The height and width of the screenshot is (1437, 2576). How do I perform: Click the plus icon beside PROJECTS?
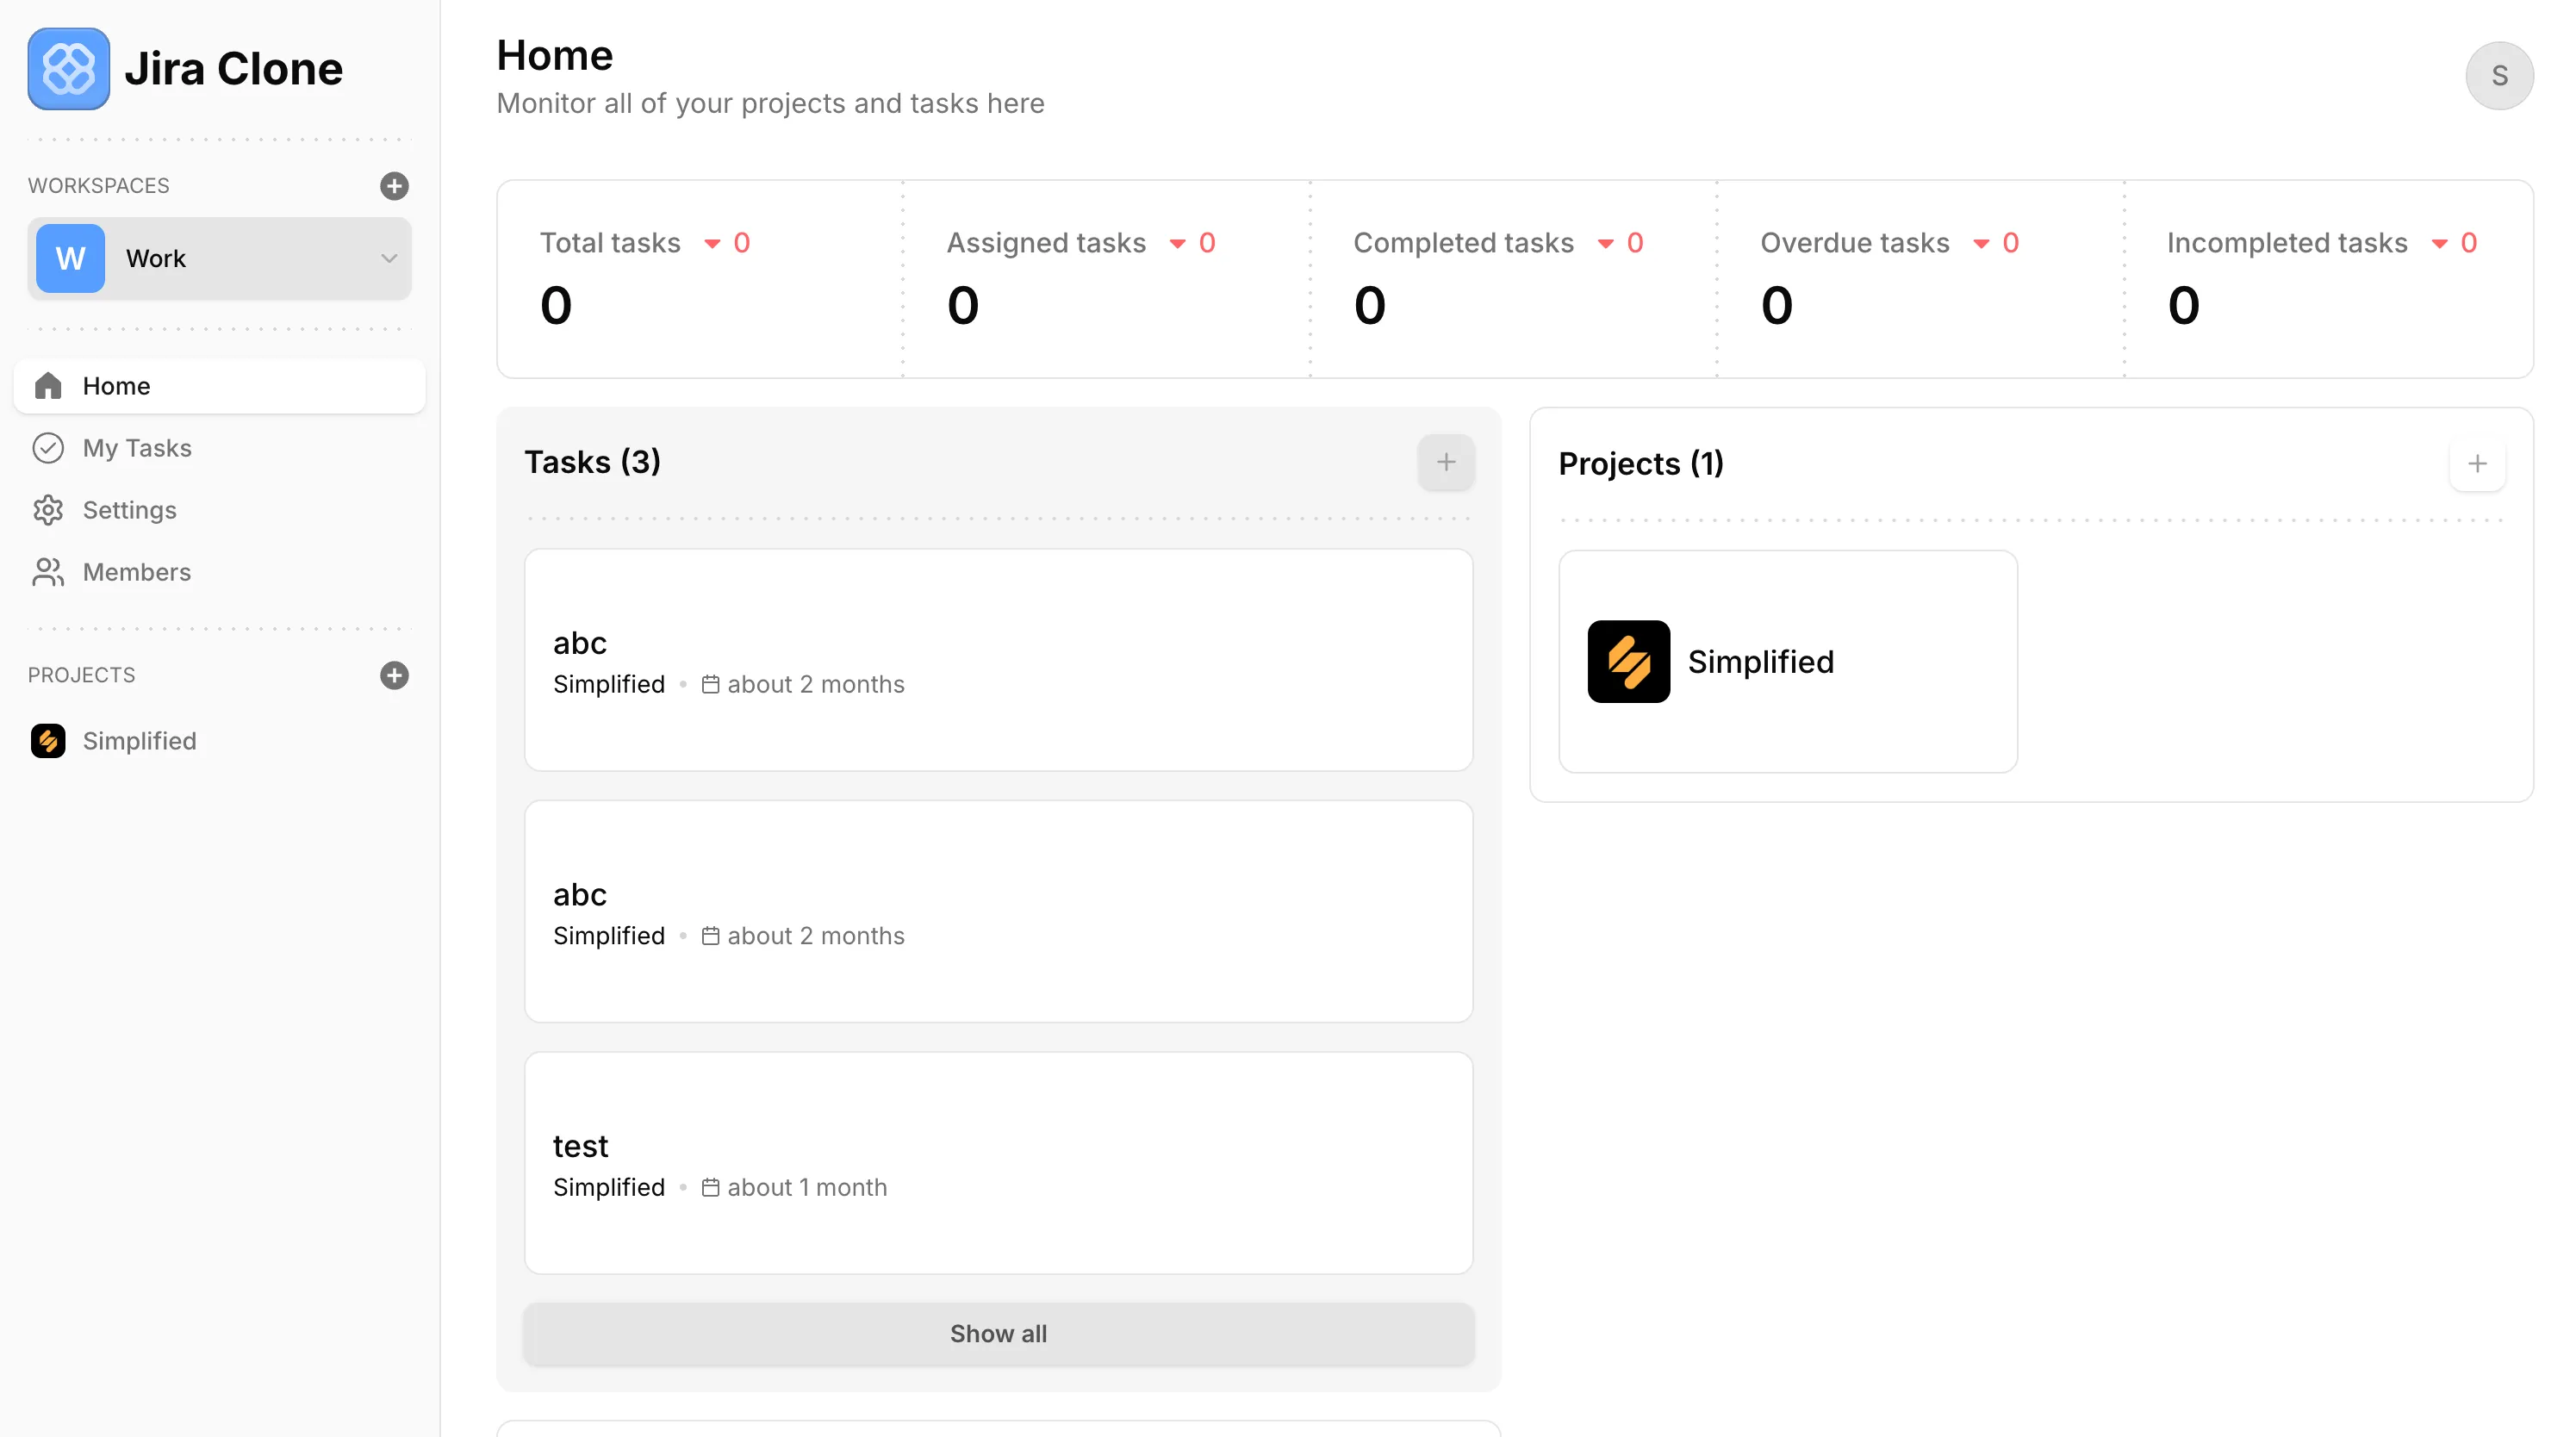395,675
